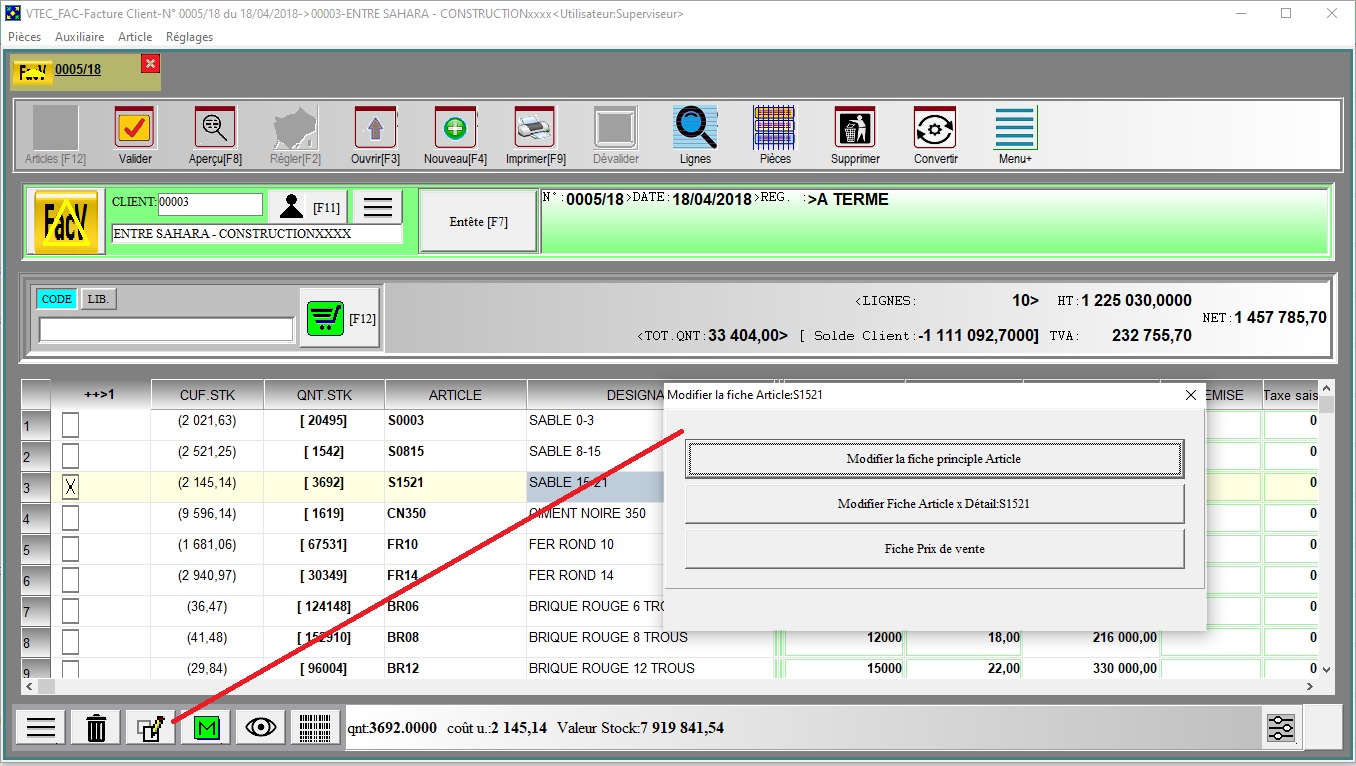Click quantity cell 15000 in BR12 row

[844, 669]
